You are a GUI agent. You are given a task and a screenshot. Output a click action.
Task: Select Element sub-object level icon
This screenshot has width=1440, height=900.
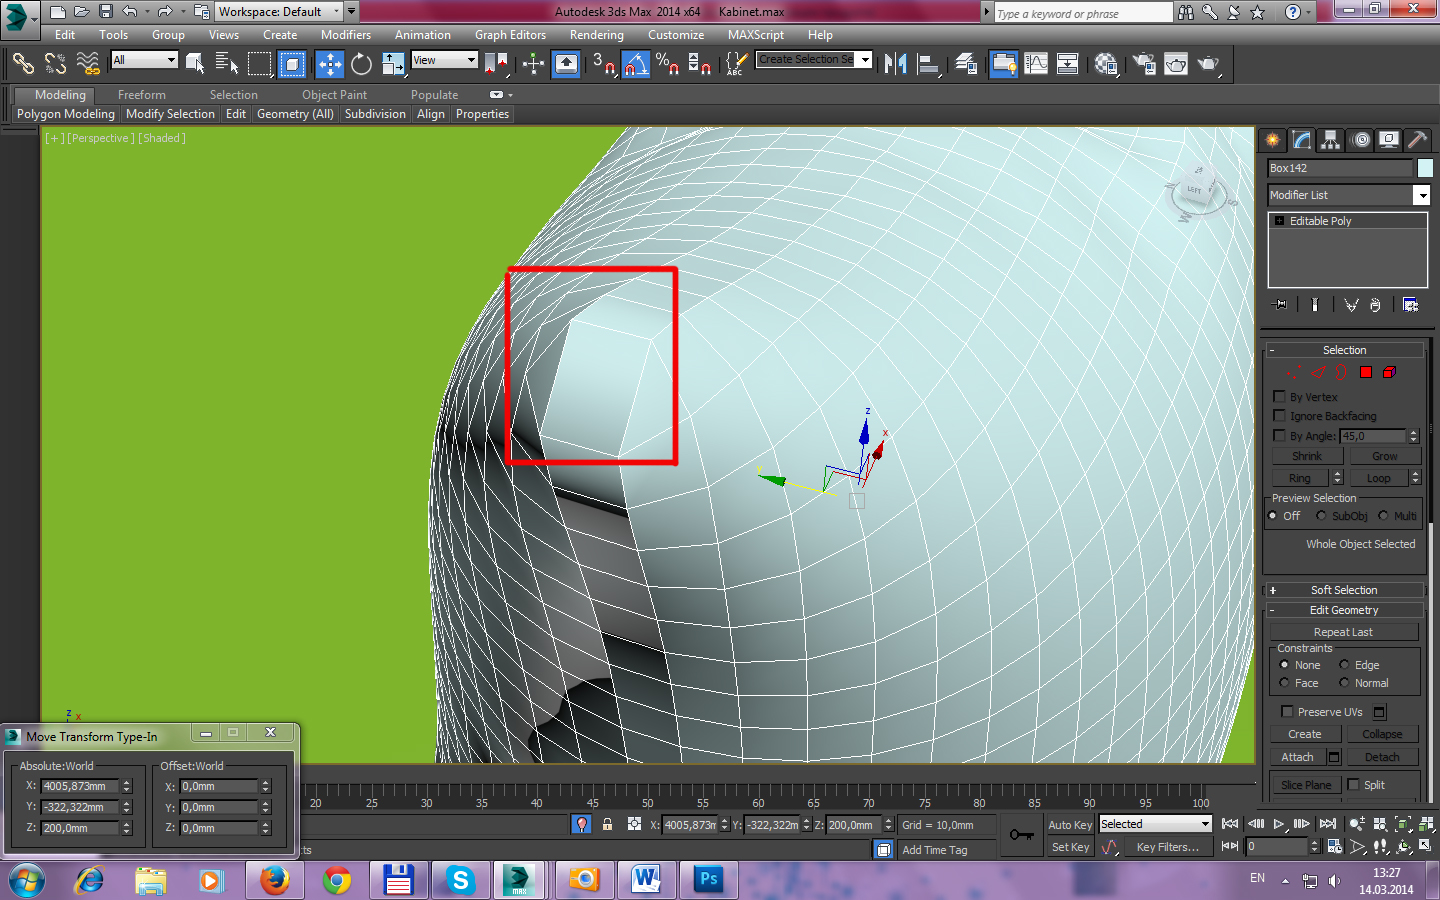click(1390, 372)
